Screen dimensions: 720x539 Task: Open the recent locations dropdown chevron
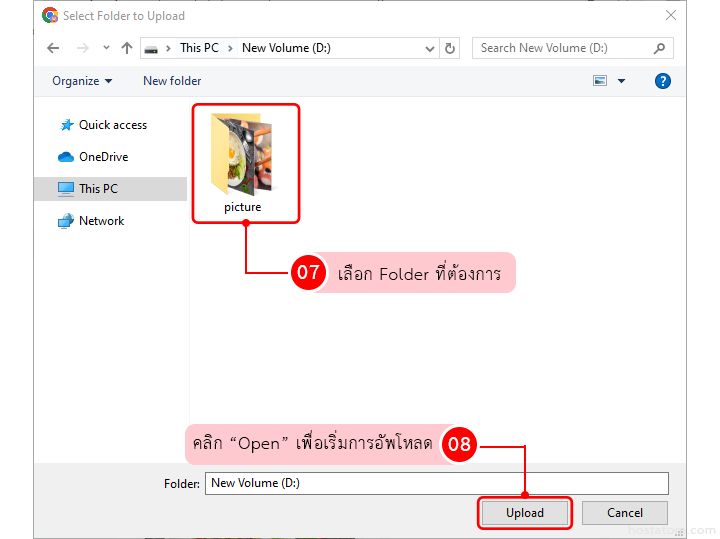click(x=107, y=48)
